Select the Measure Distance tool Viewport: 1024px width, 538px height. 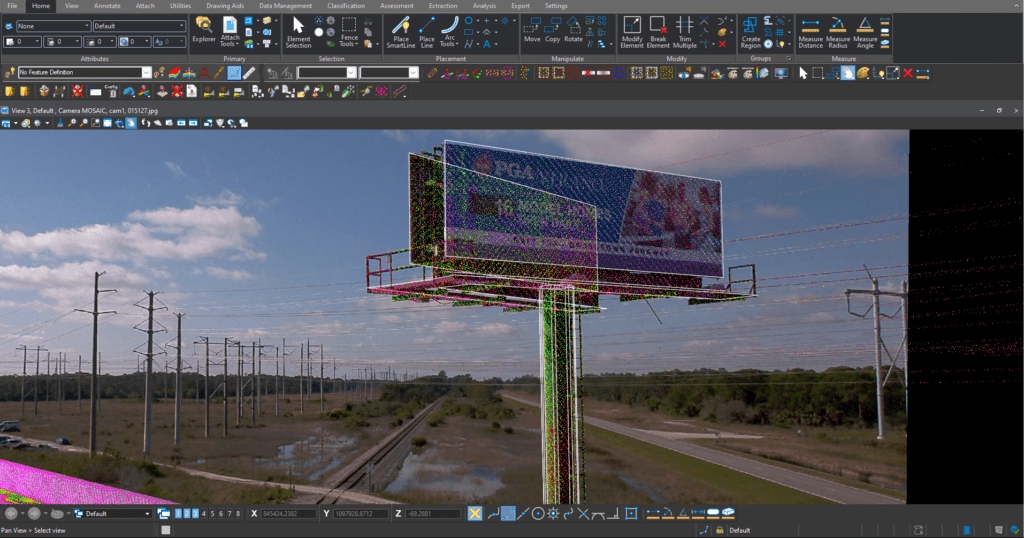(x=810, y=33)
